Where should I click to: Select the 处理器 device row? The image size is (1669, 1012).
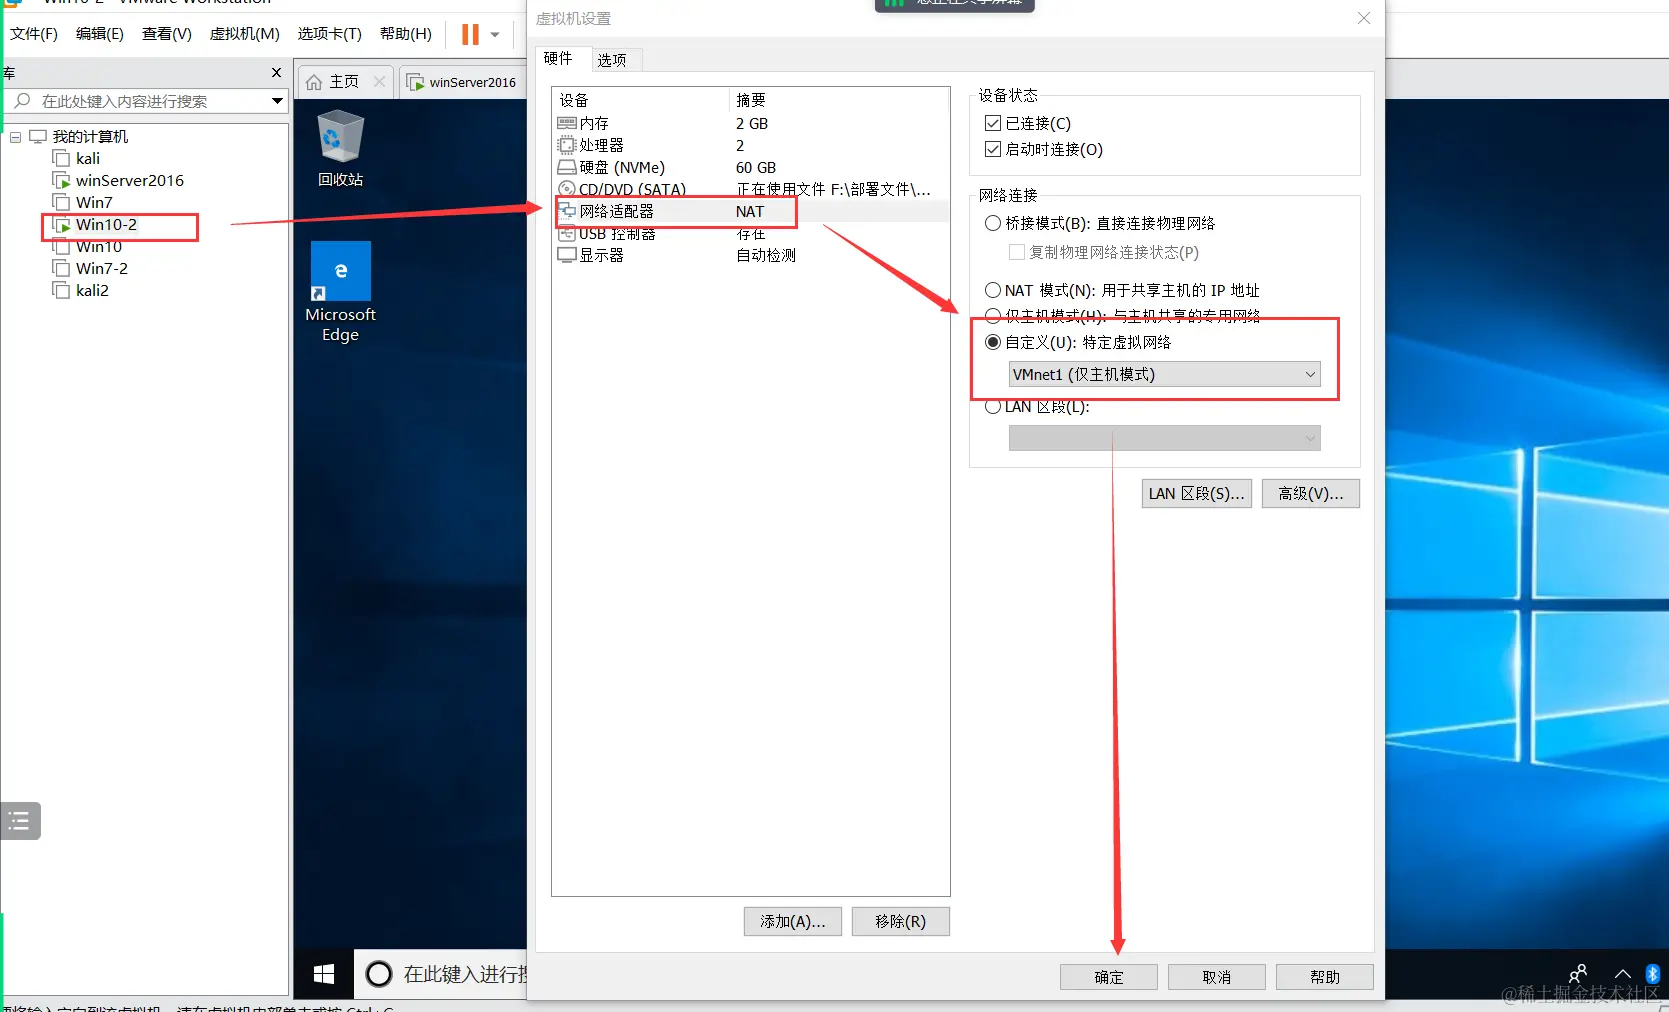point(750,146)
